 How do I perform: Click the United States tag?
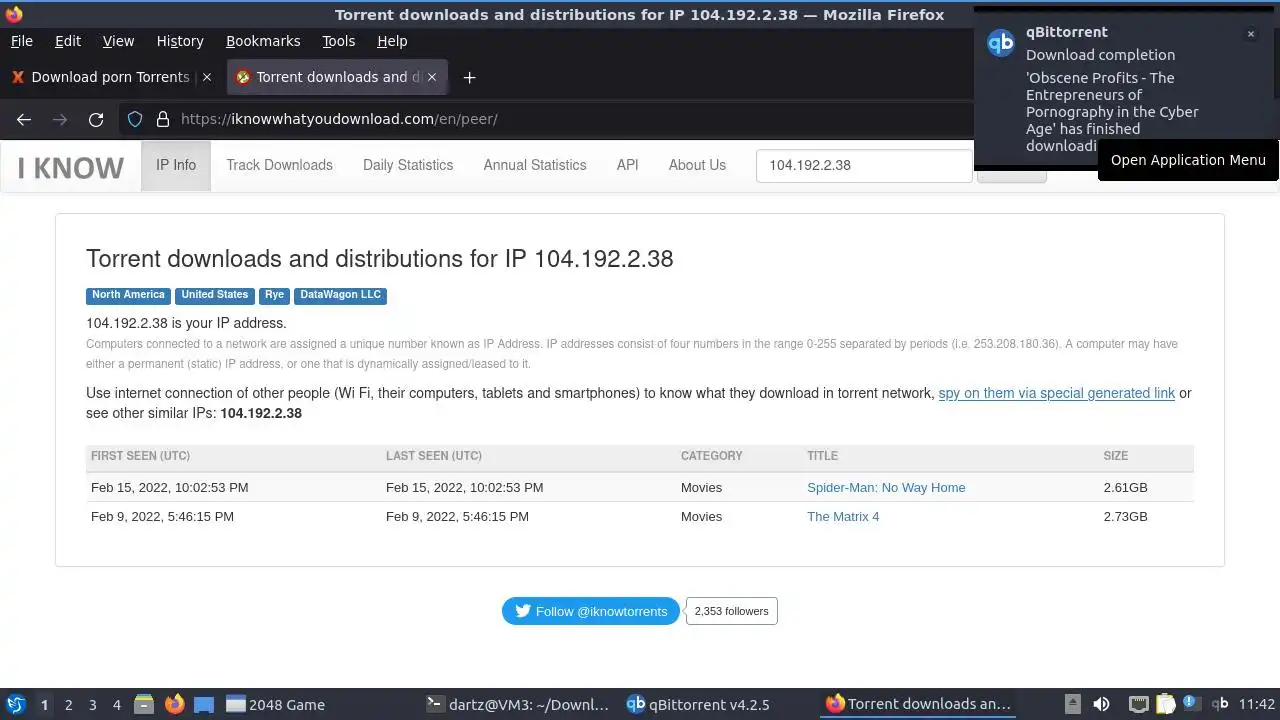click(x=214, y=295)
